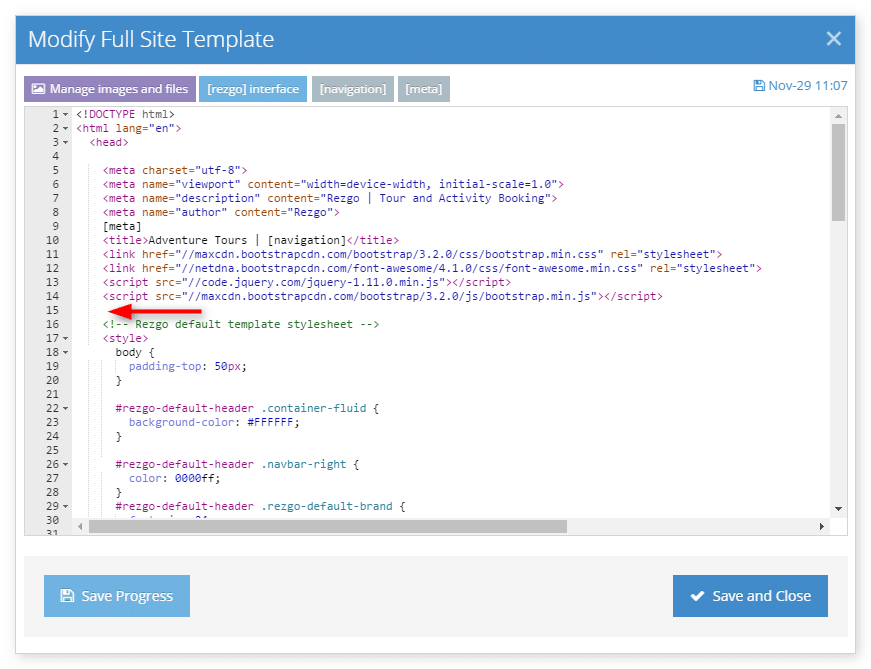Click line number 5 in the gutter

56,170
